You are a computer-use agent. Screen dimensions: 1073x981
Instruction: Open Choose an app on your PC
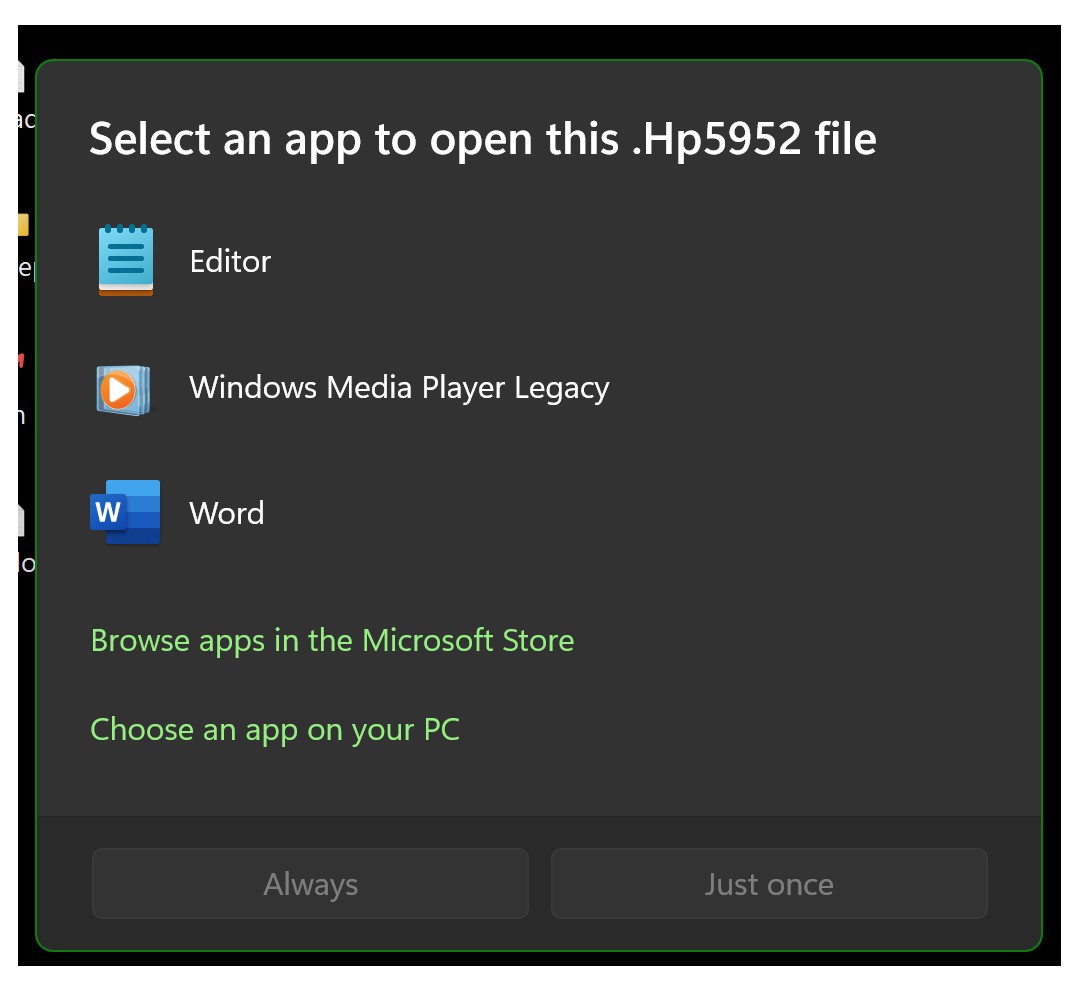click(x=275, y=730)
